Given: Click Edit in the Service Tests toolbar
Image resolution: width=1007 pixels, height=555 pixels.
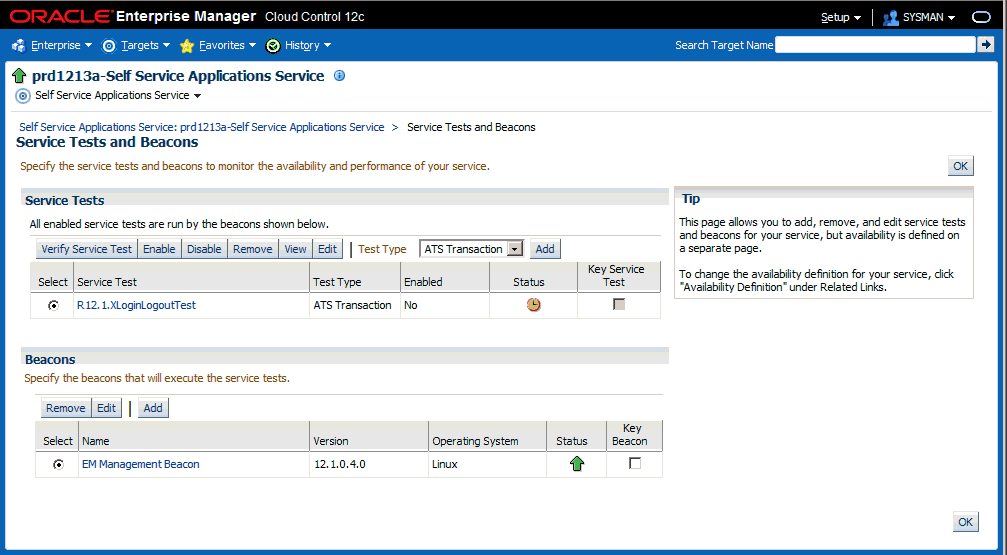Looking at the screenshot, I should click(x=328, y=249).
